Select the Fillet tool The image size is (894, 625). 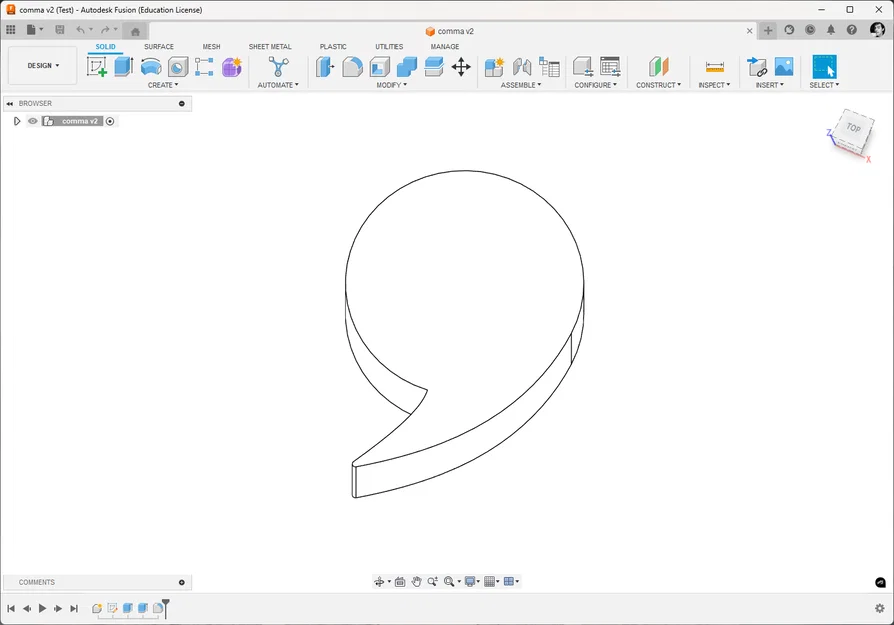pyautogui.click(x=352, y=67)
